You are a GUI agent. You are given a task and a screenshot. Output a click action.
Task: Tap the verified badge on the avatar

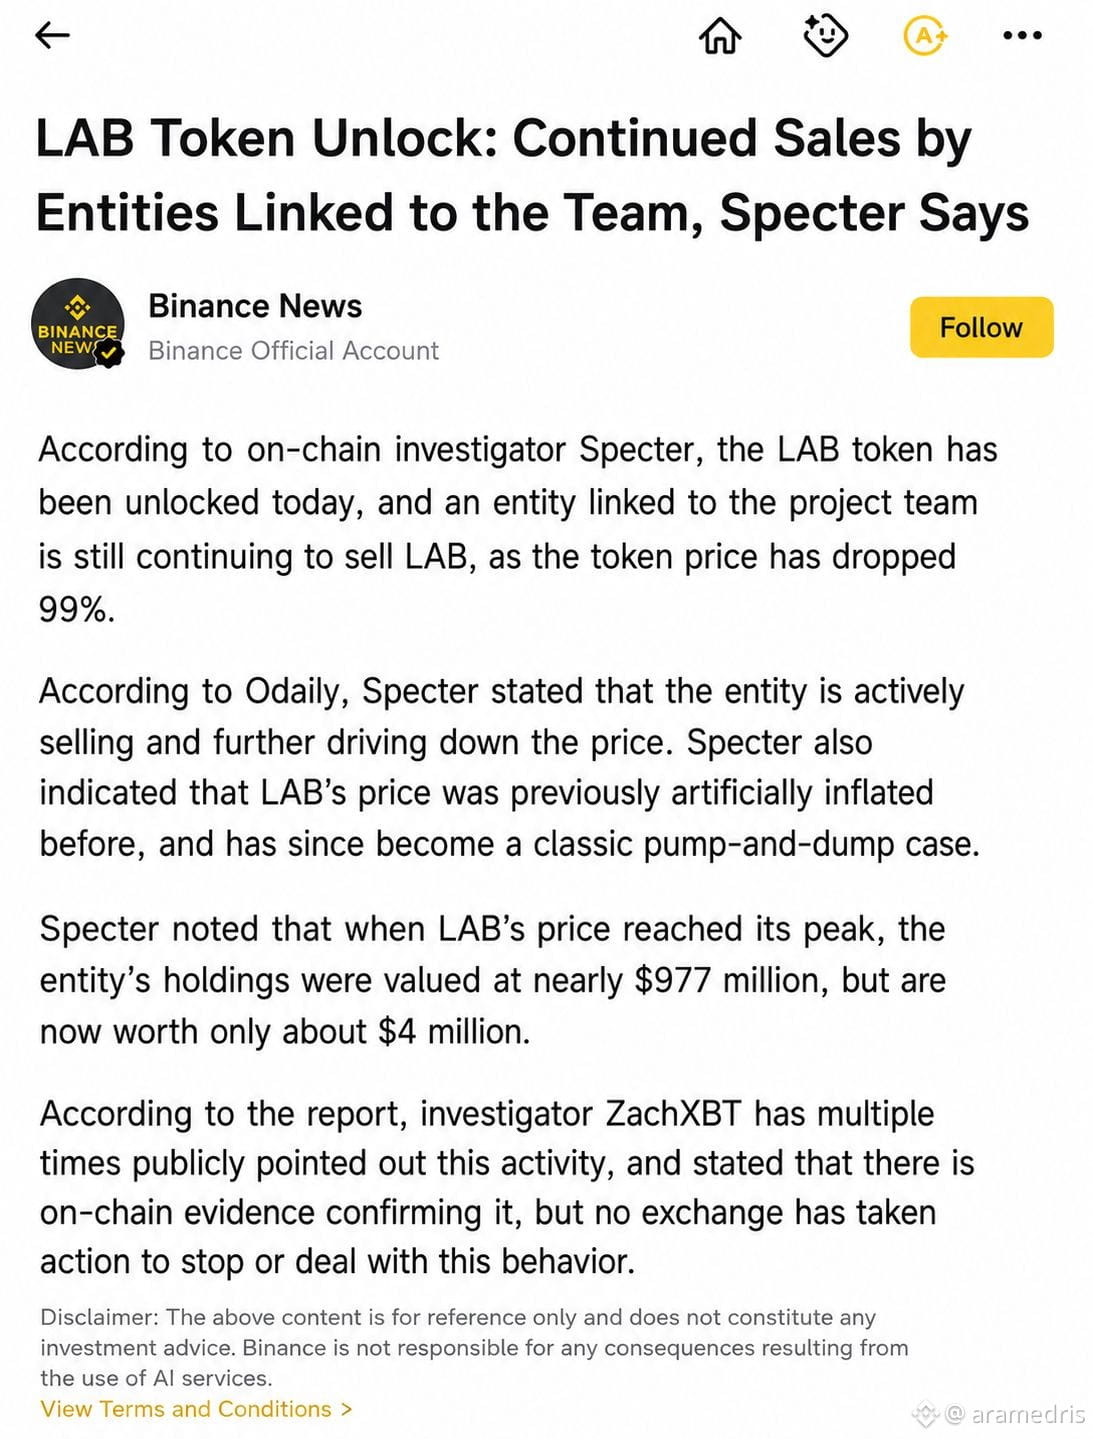[110, 352]
